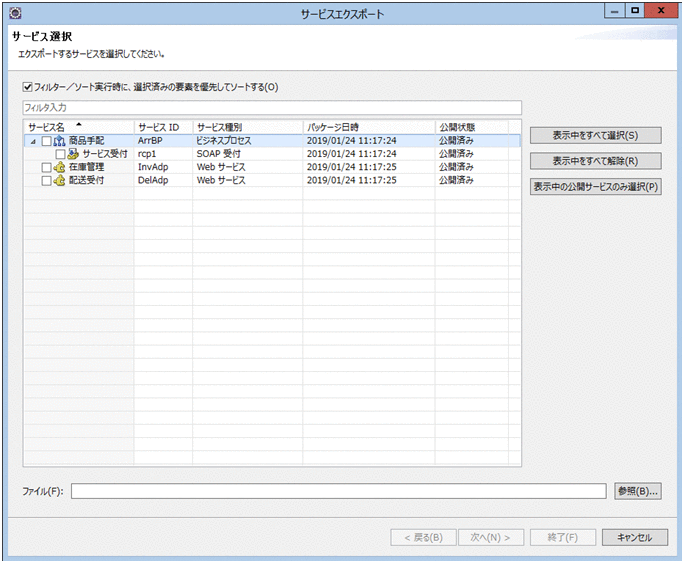The width and height of the screenshot is (685, 565).
Task: Select the サービス受付 row name
Action: tap(105, 154)
